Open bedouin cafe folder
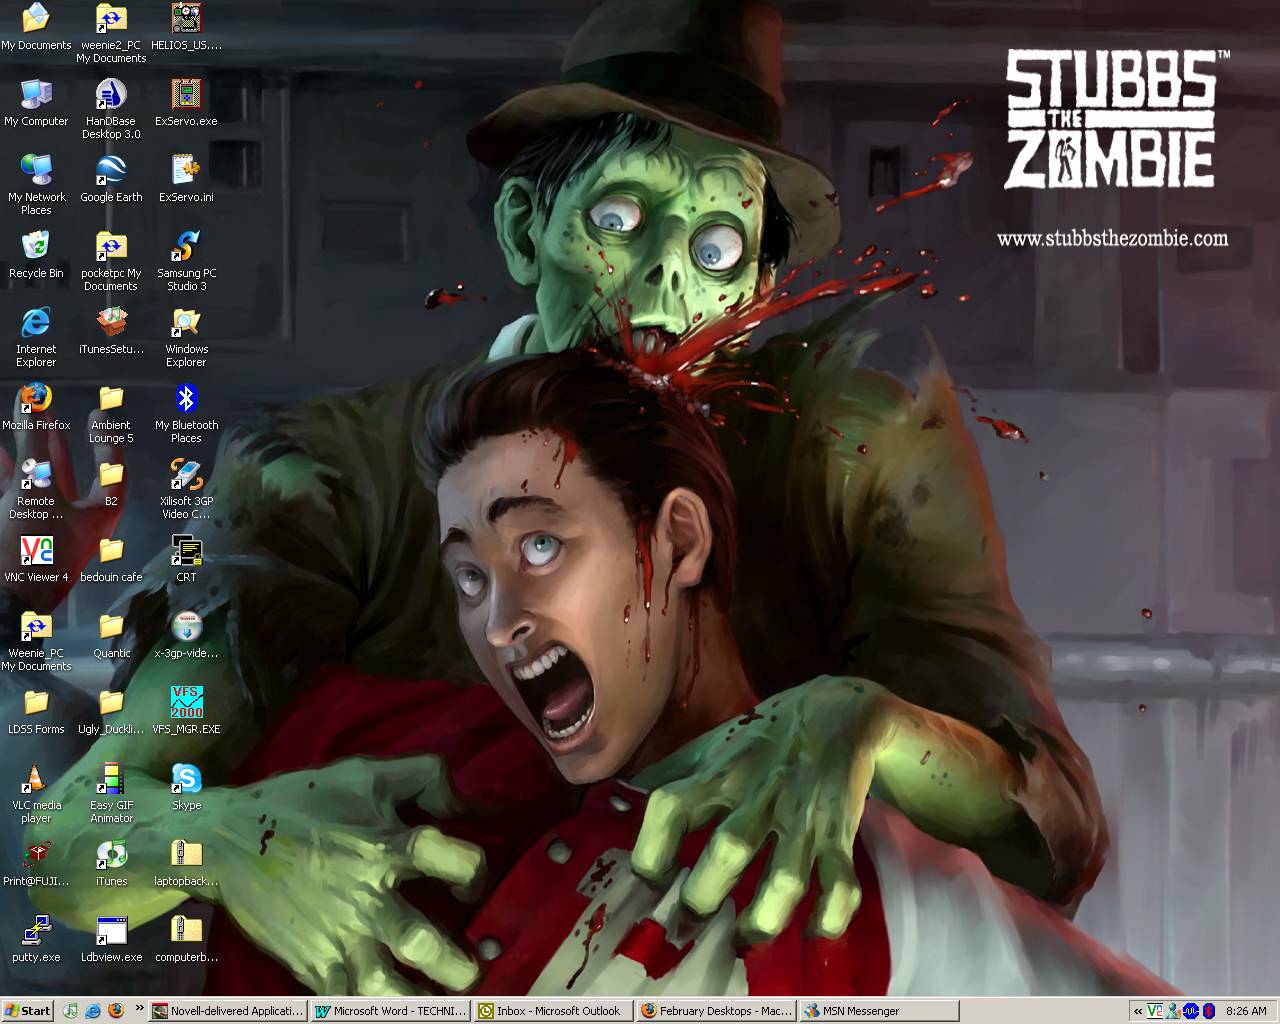 click(111, 559)
